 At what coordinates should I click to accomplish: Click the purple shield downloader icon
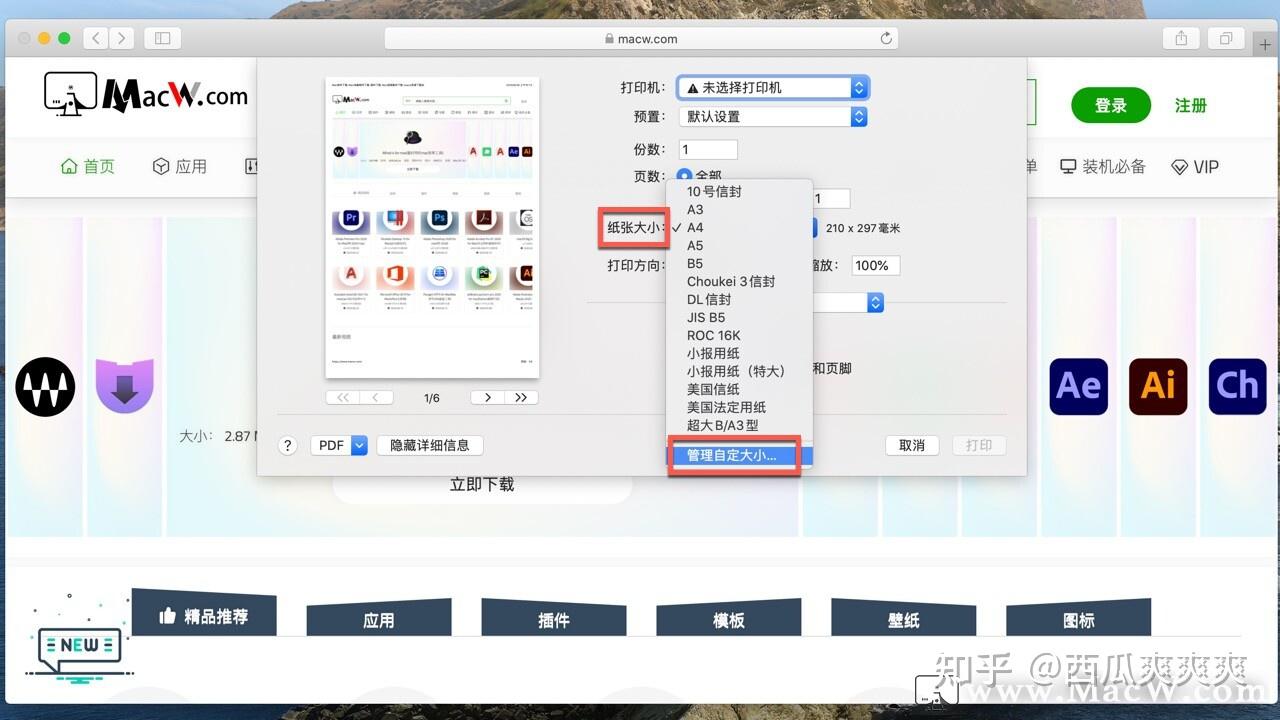tap(124, 385)
